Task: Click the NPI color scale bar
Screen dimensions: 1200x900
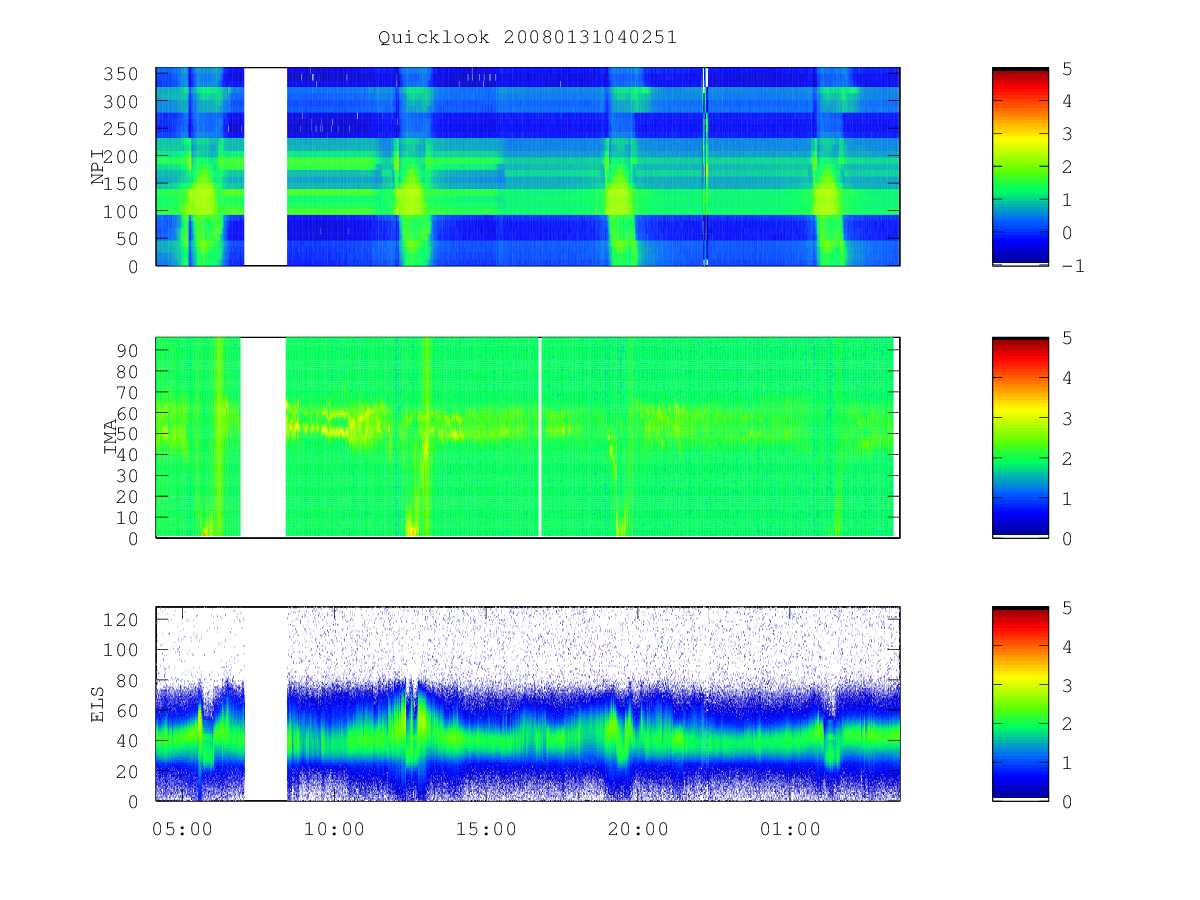Action: pos(1020,167)
